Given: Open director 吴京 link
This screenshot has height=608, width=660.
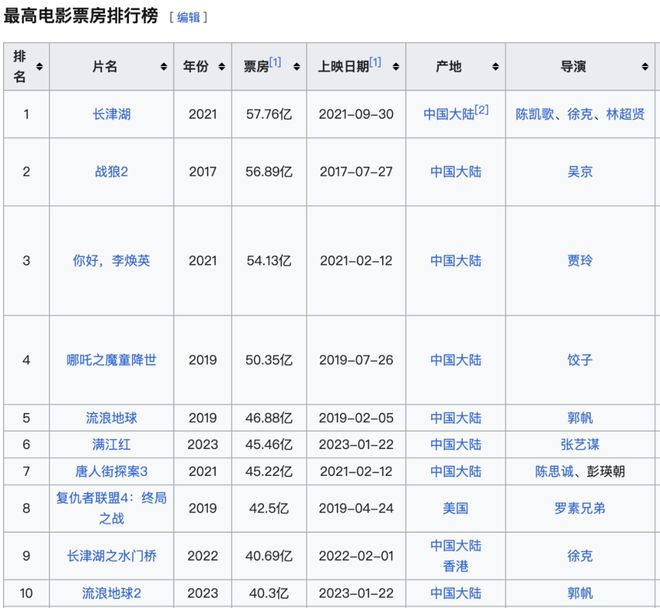Looking at the screenshot, I should pos(580,172).
